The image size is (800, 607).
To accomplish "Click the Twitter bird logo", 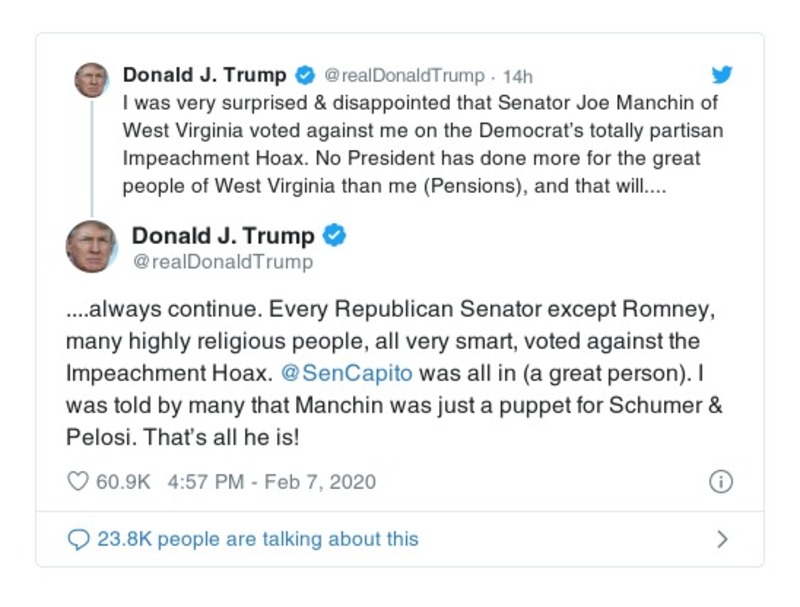I will 722,73.
